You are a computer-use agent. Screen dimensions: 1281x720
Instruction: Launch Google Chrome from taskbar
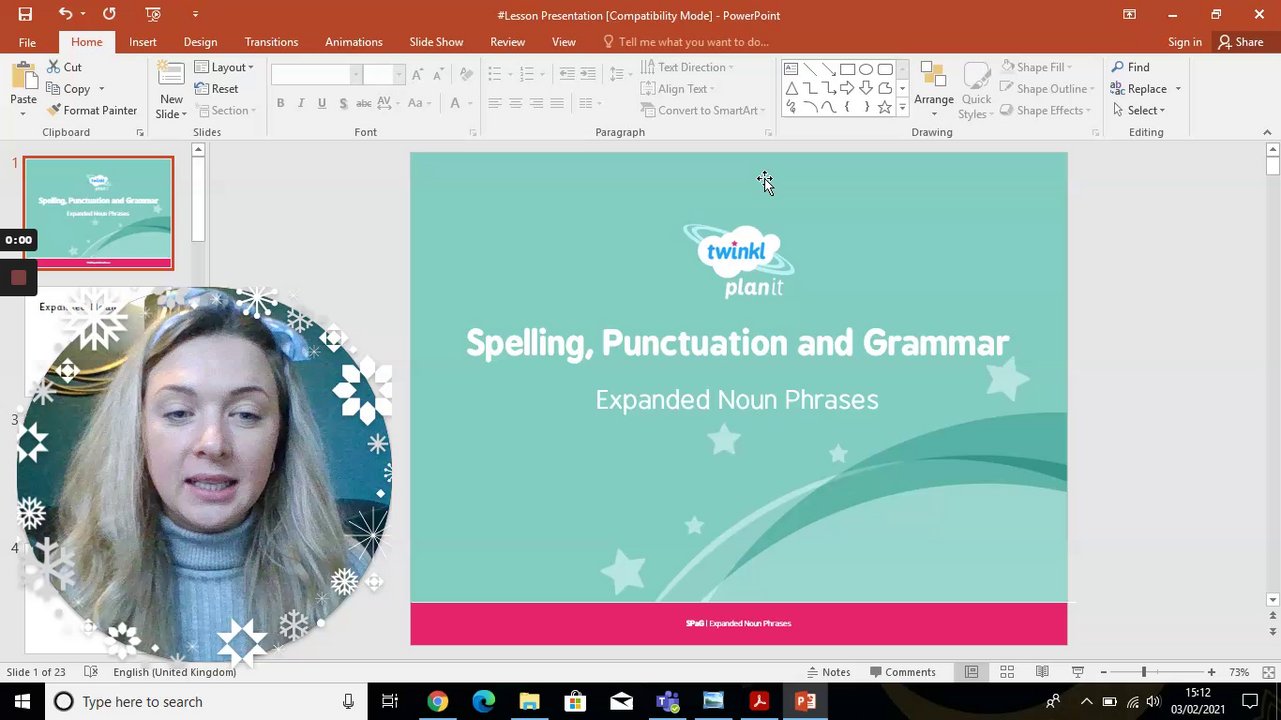click(437, 701)
